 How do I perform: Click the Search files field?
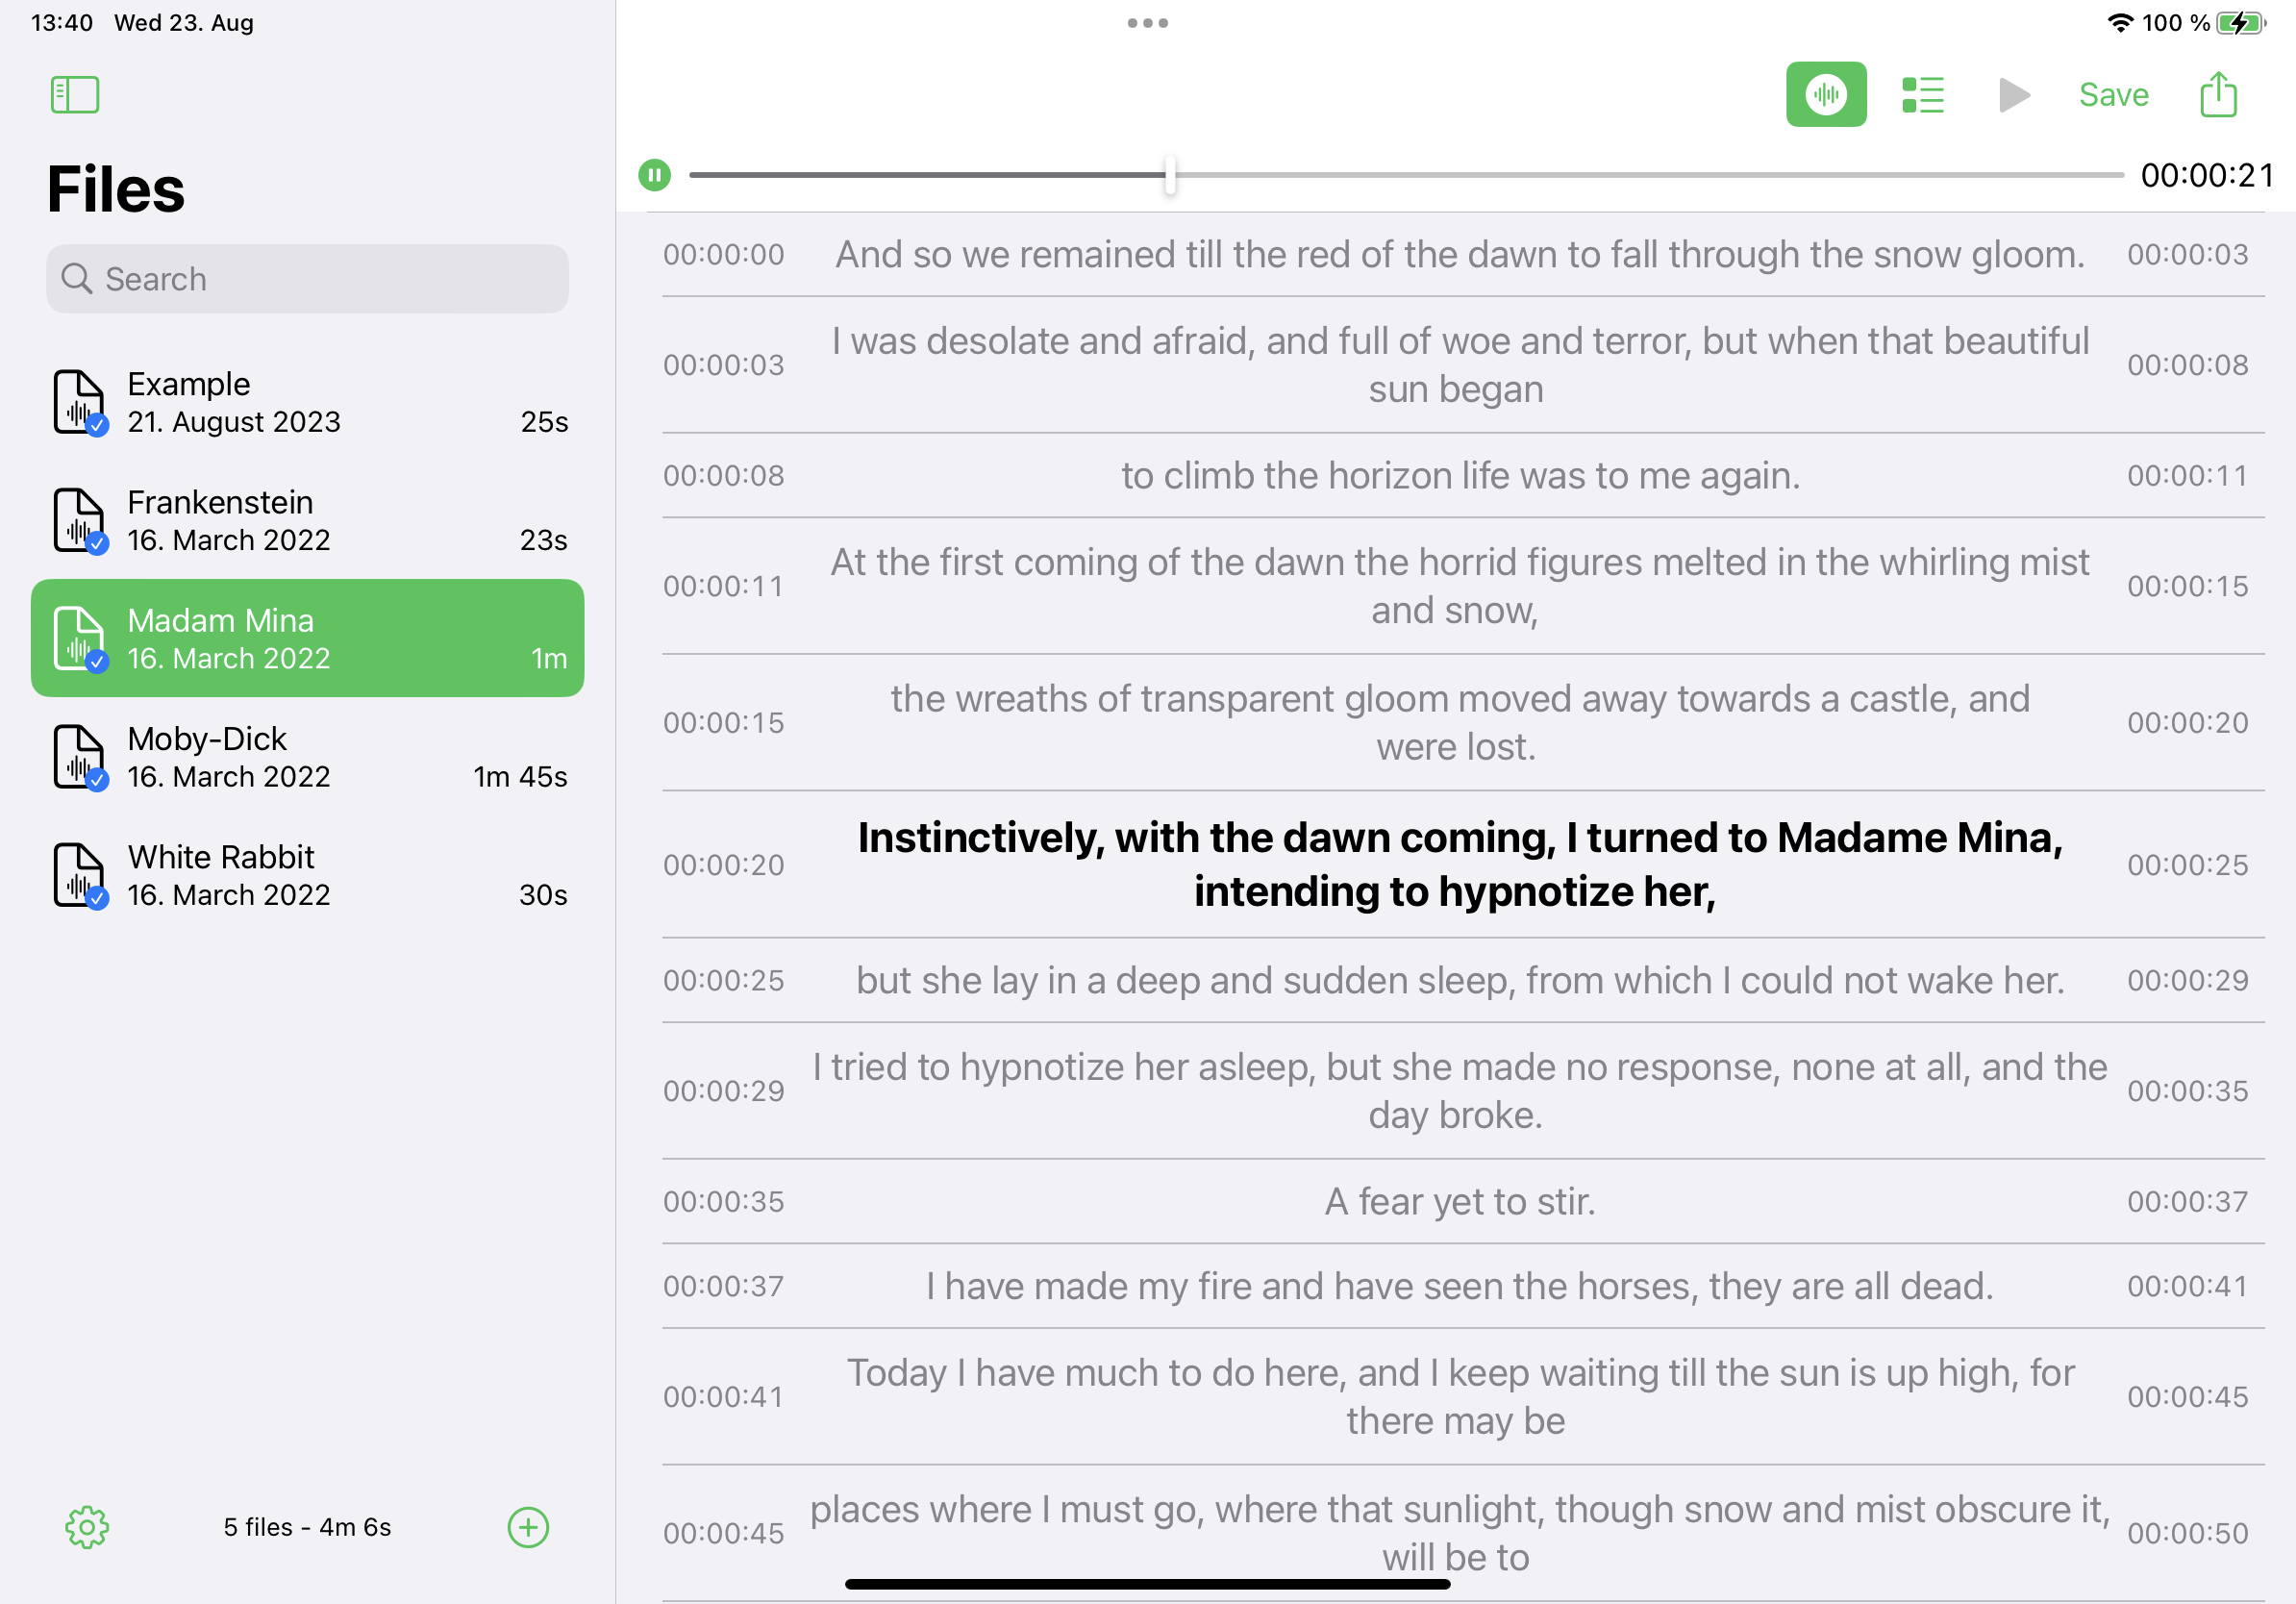[308, 279]
